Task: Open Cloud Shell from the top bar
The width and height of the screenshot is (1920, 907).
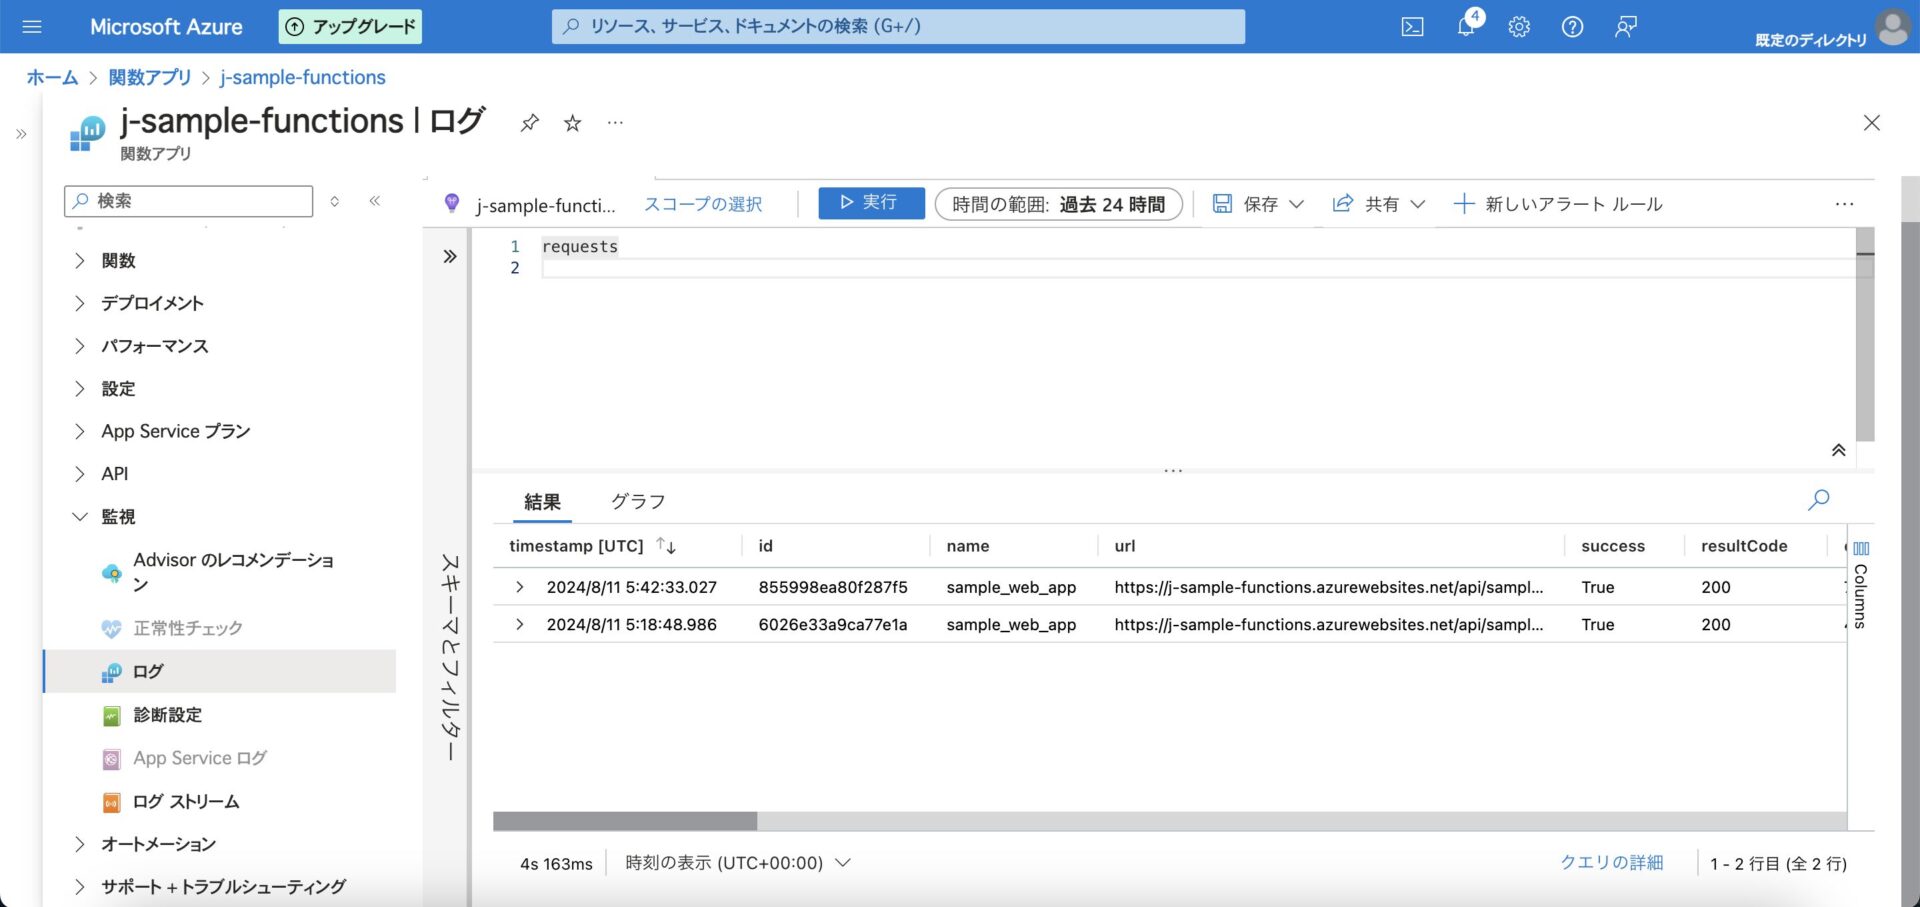Action: (x=1412, y=26)
